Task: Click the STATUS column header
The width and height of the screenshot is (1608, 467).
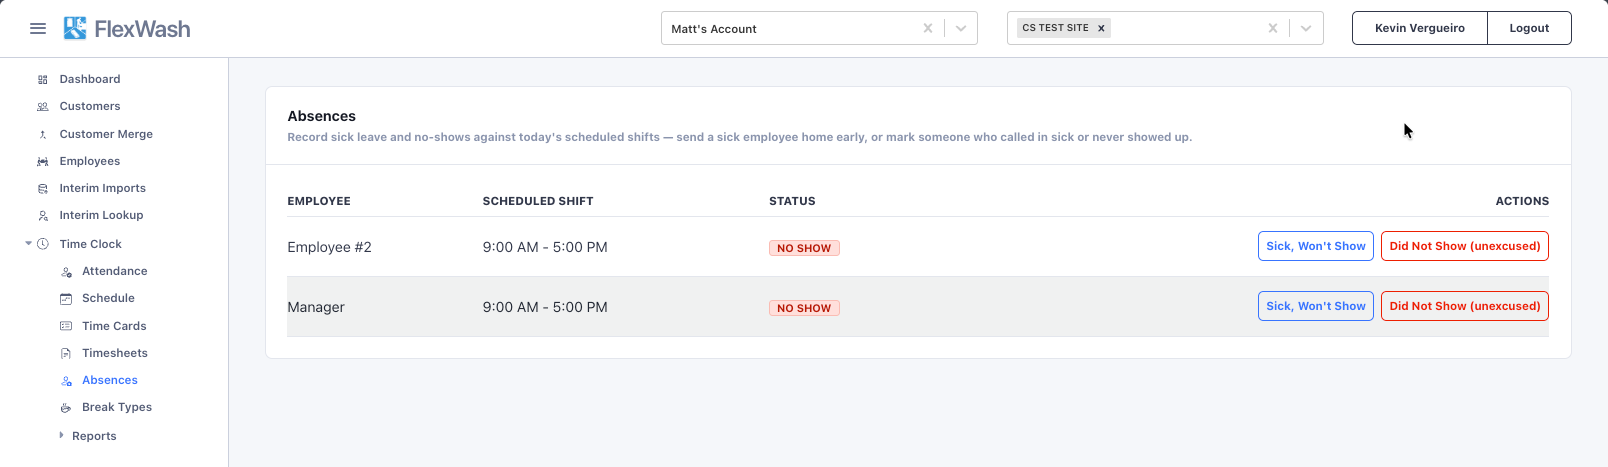Action: [792, 201]
